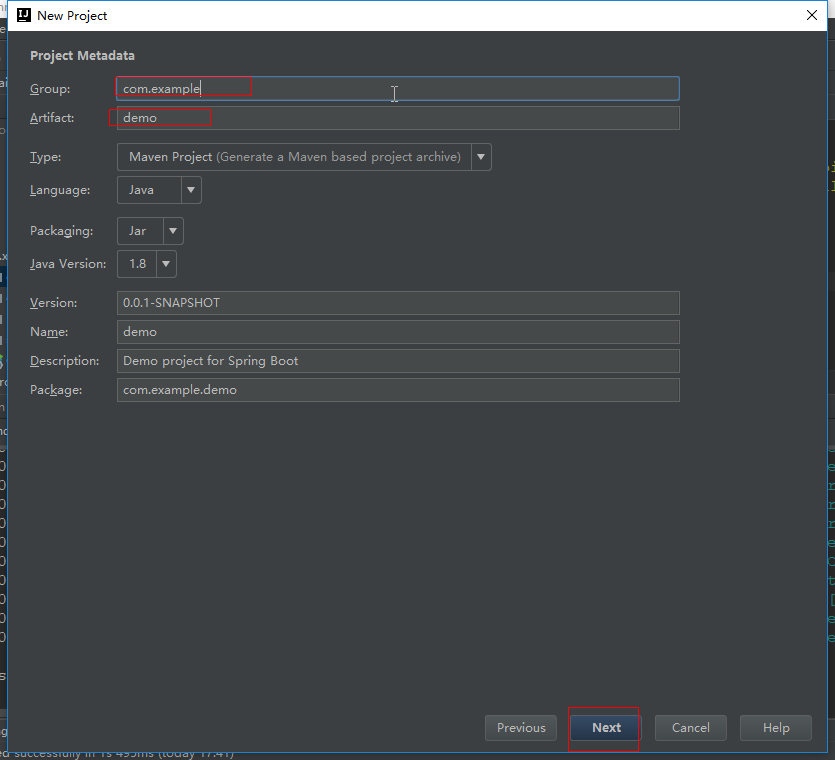The image size is (835, 760).
Task: Open the Java Version dropdown arrow
Action: (x=166, y=264)
